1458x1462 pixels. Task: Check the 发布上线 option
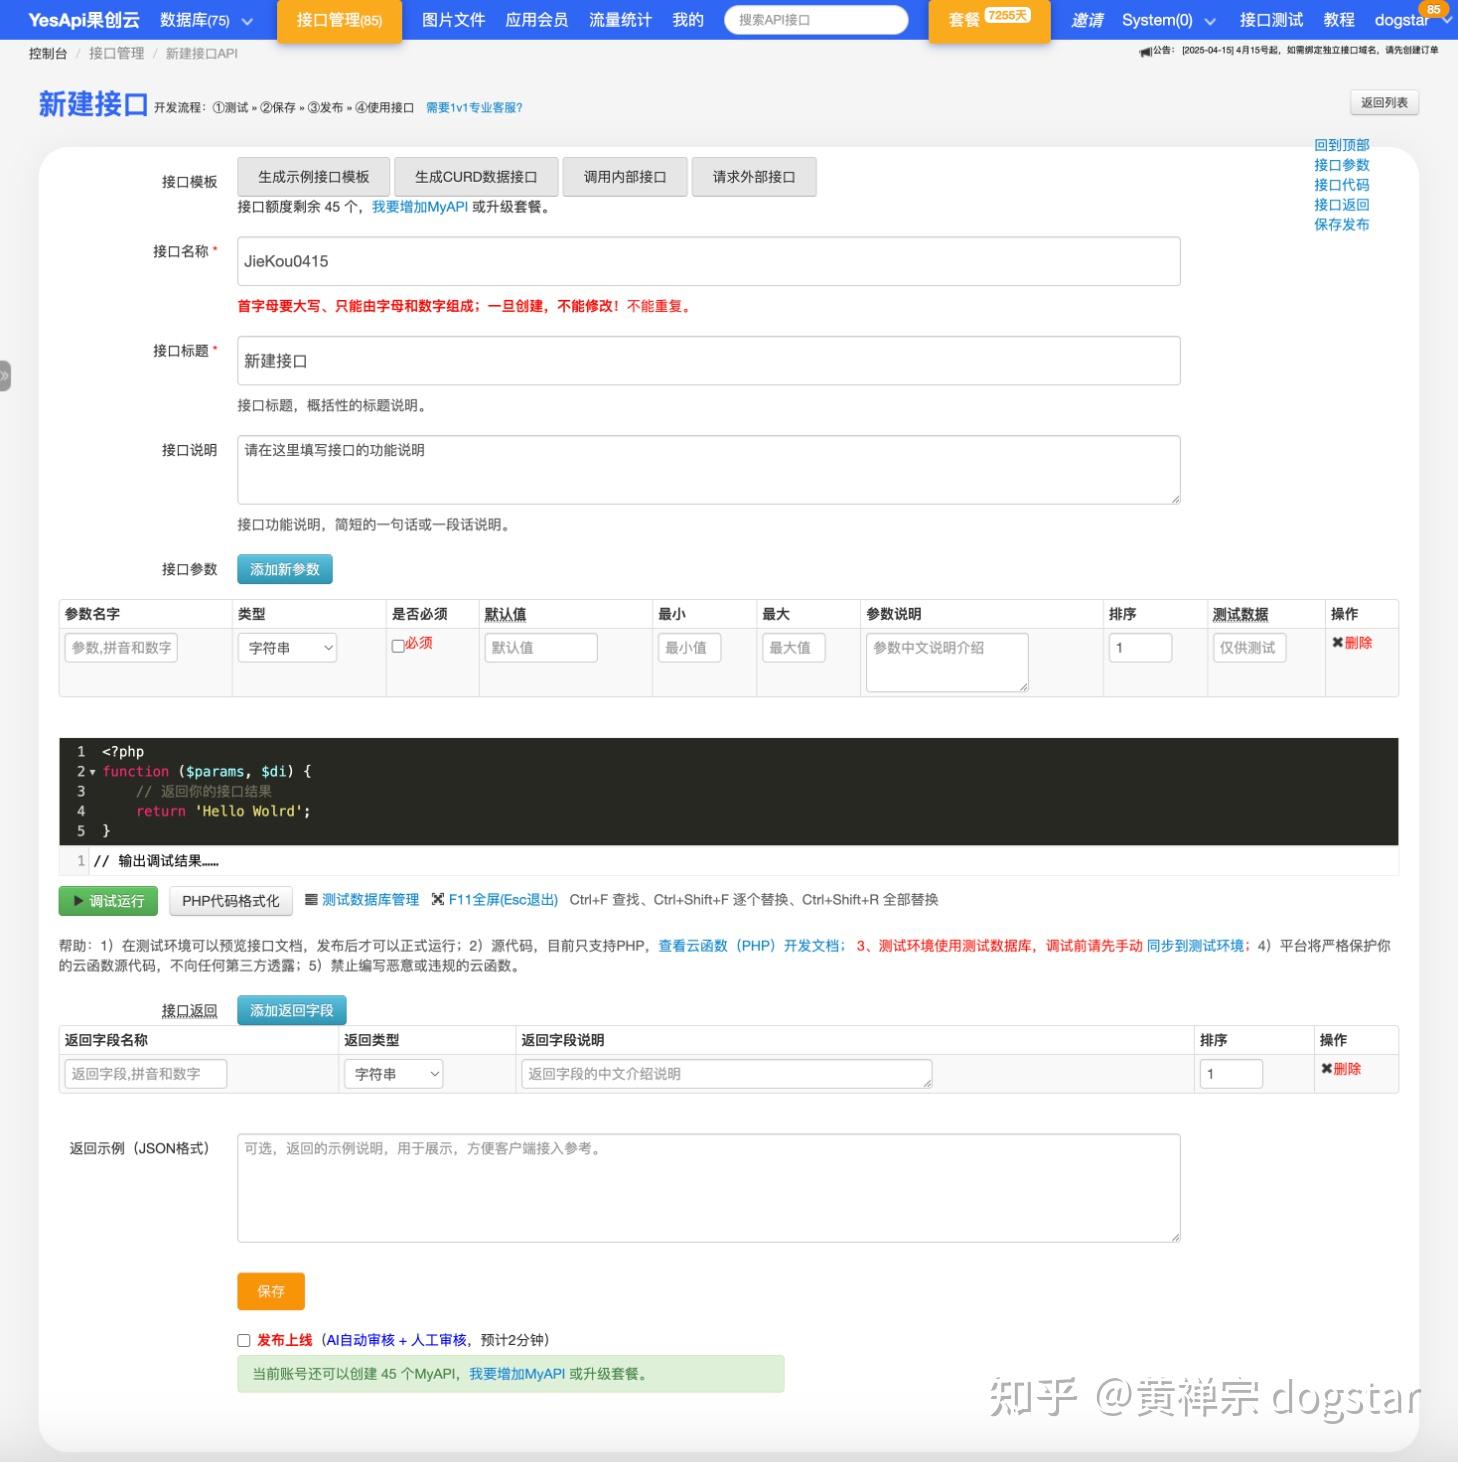click(x=243, y=1339)
